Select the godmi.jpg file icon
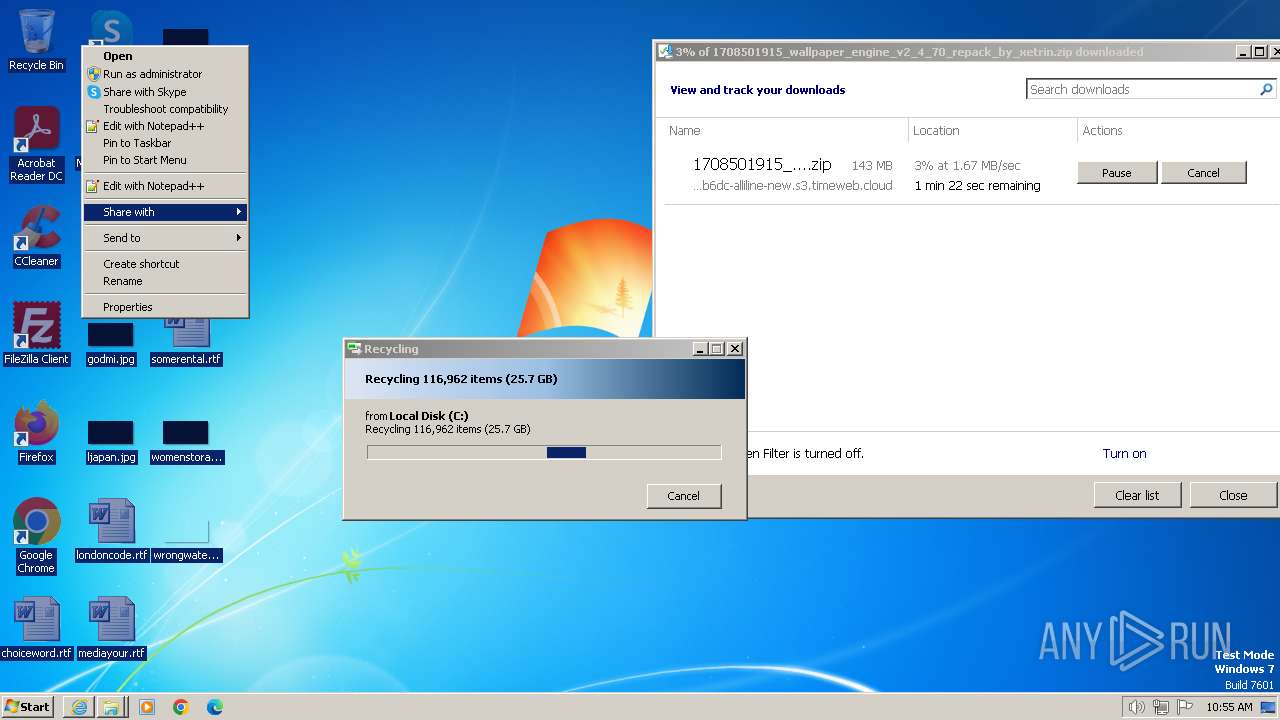Image resolution: width=1280 pixels, height=720 pixels. [x=111, y=344]
